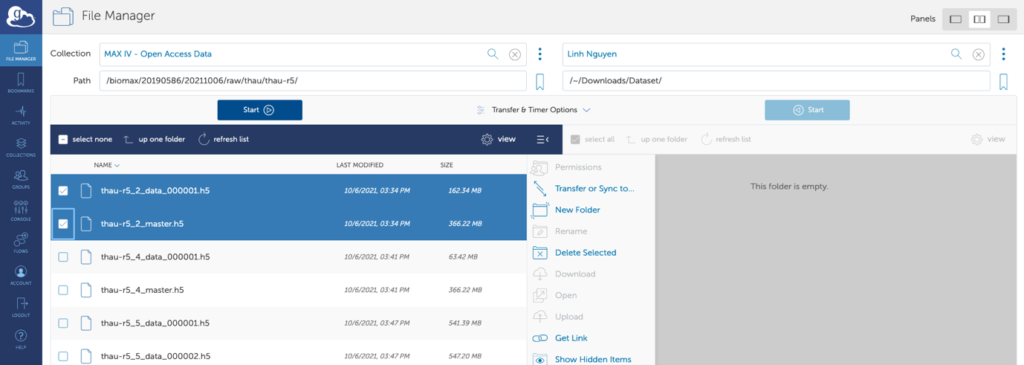Screen dimensions: 1024x365
Task: Start transfer from left panel
Action: coord(259,110)
